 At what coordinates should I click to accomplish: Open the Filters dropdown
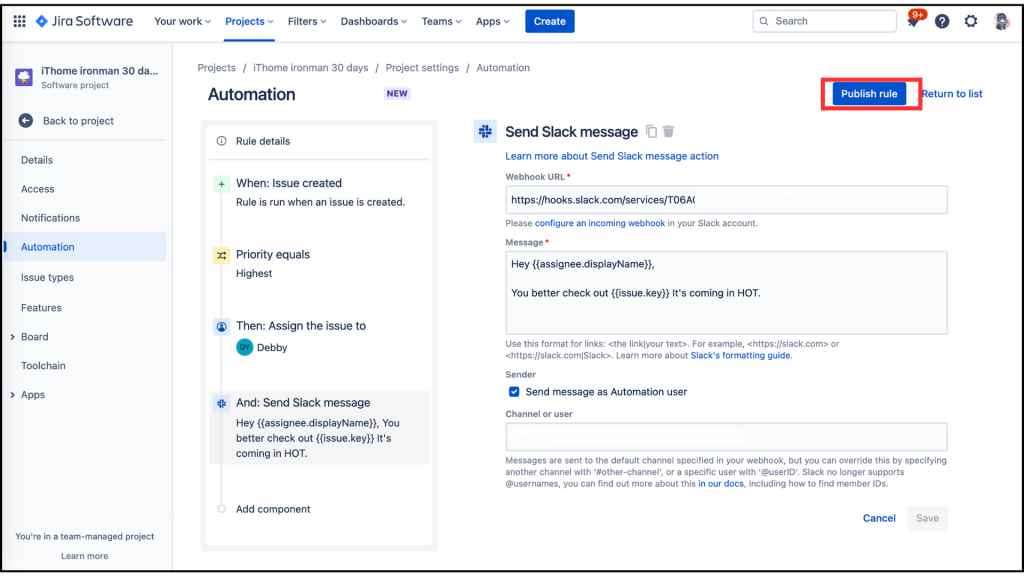click(307, 21)
